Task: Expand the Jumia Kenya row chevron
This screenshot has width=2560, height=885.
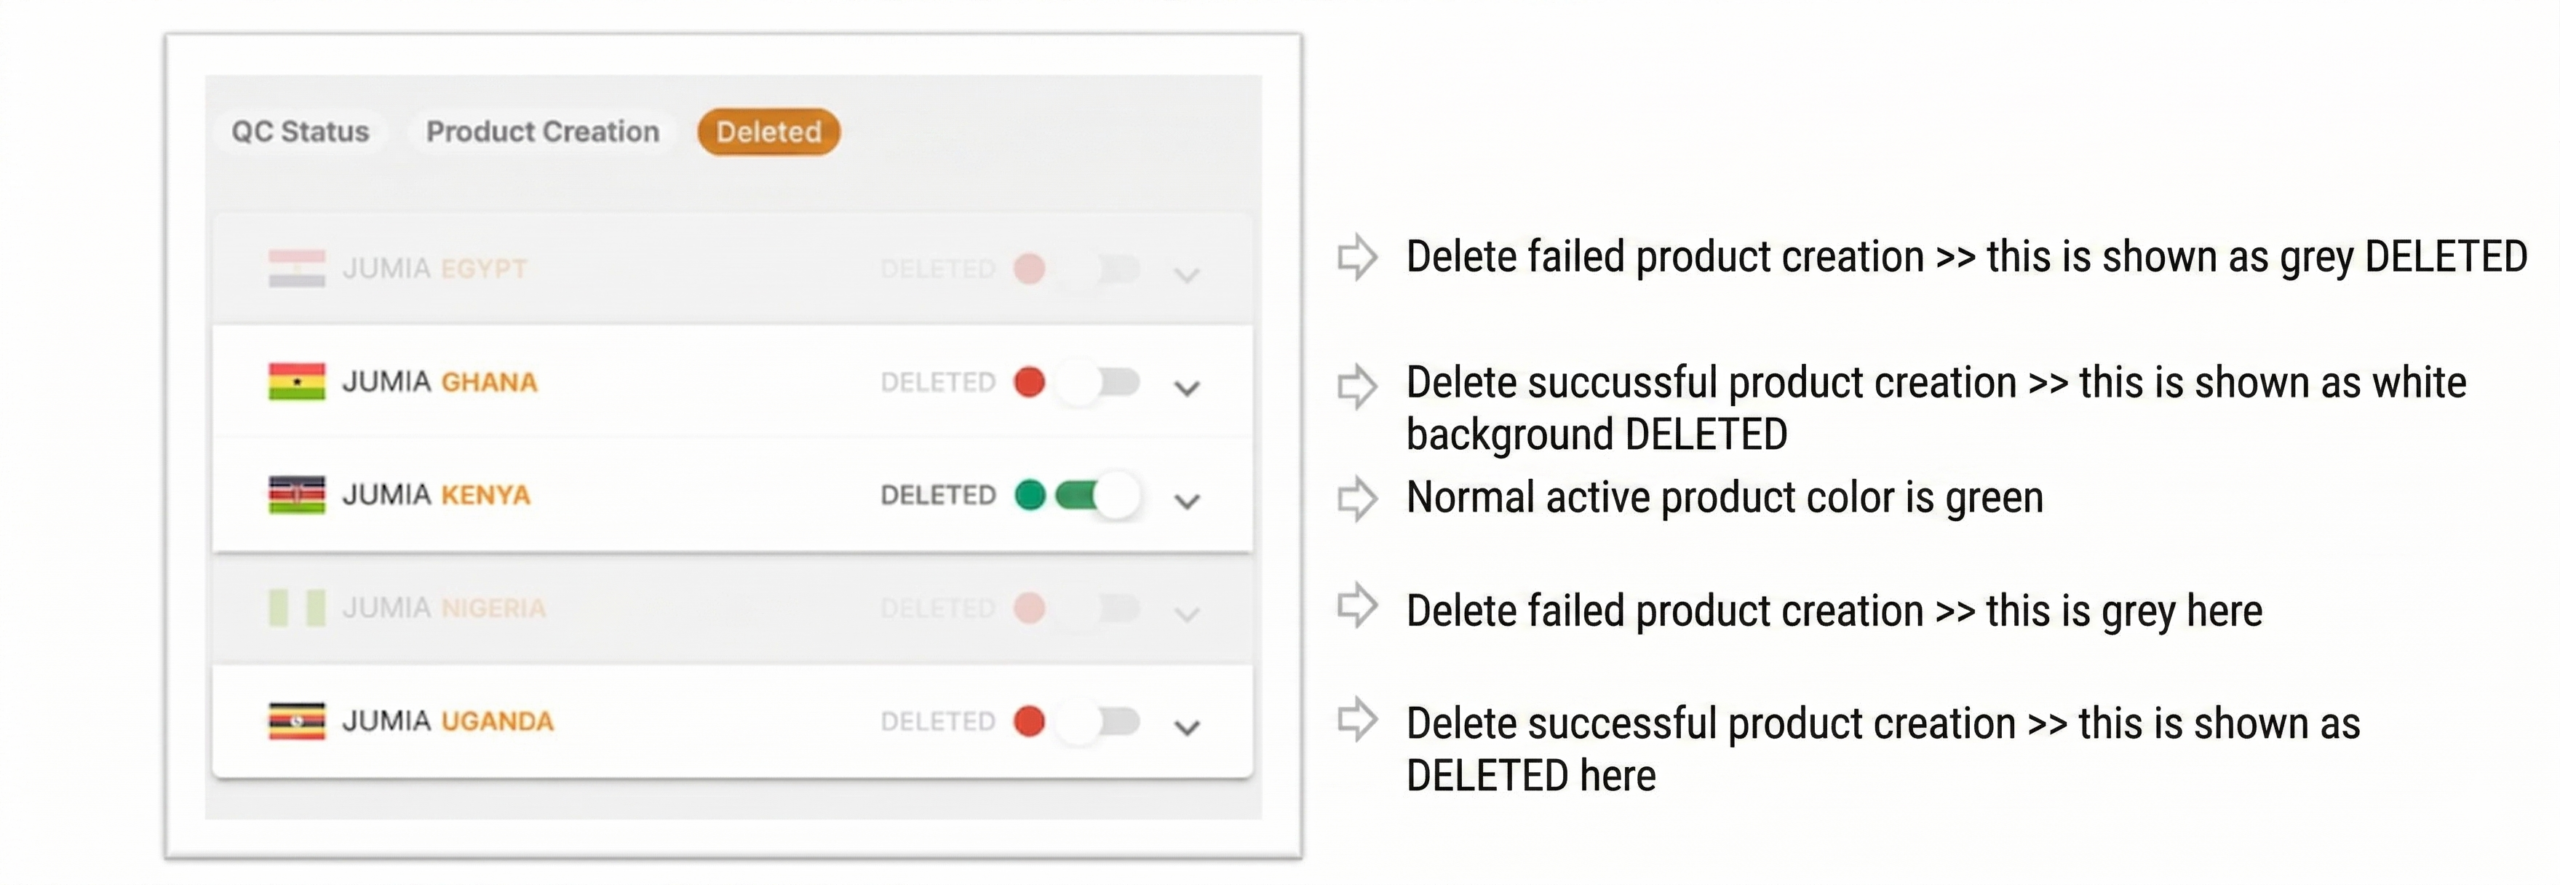Action: tap(1187, 501)
